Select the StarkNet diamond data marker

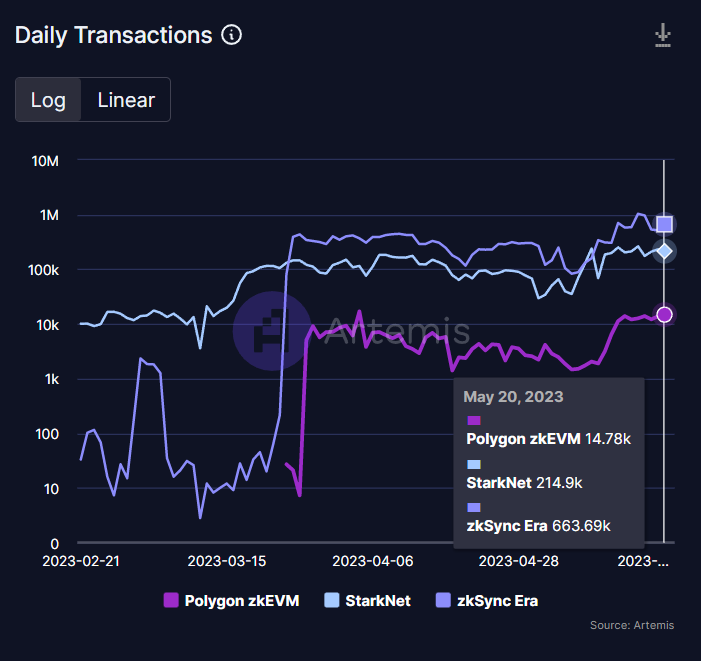point(664,251)
